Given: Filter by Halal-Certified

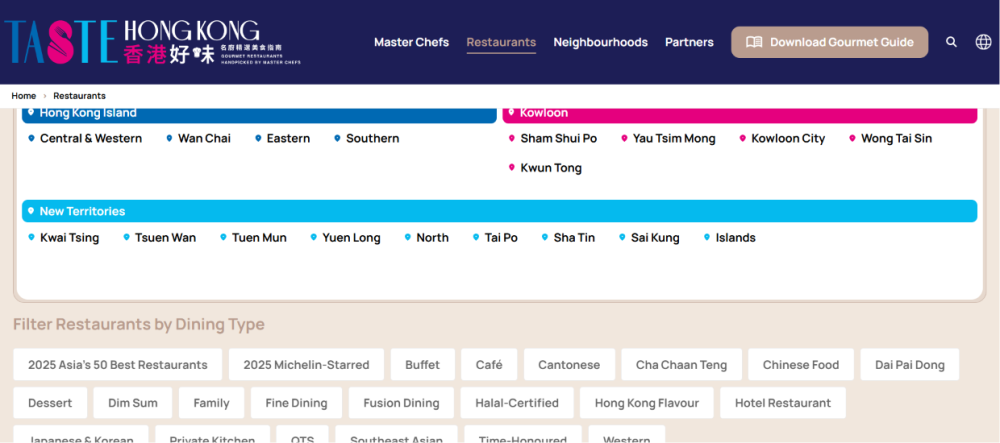Looking at the screenshot, I should pos(517,403).
